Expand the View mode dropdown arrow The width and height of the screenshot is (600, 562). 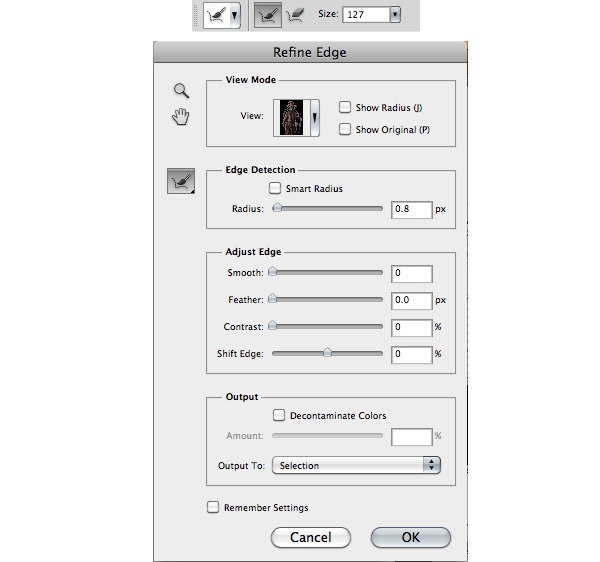click(x=315, y=117)
